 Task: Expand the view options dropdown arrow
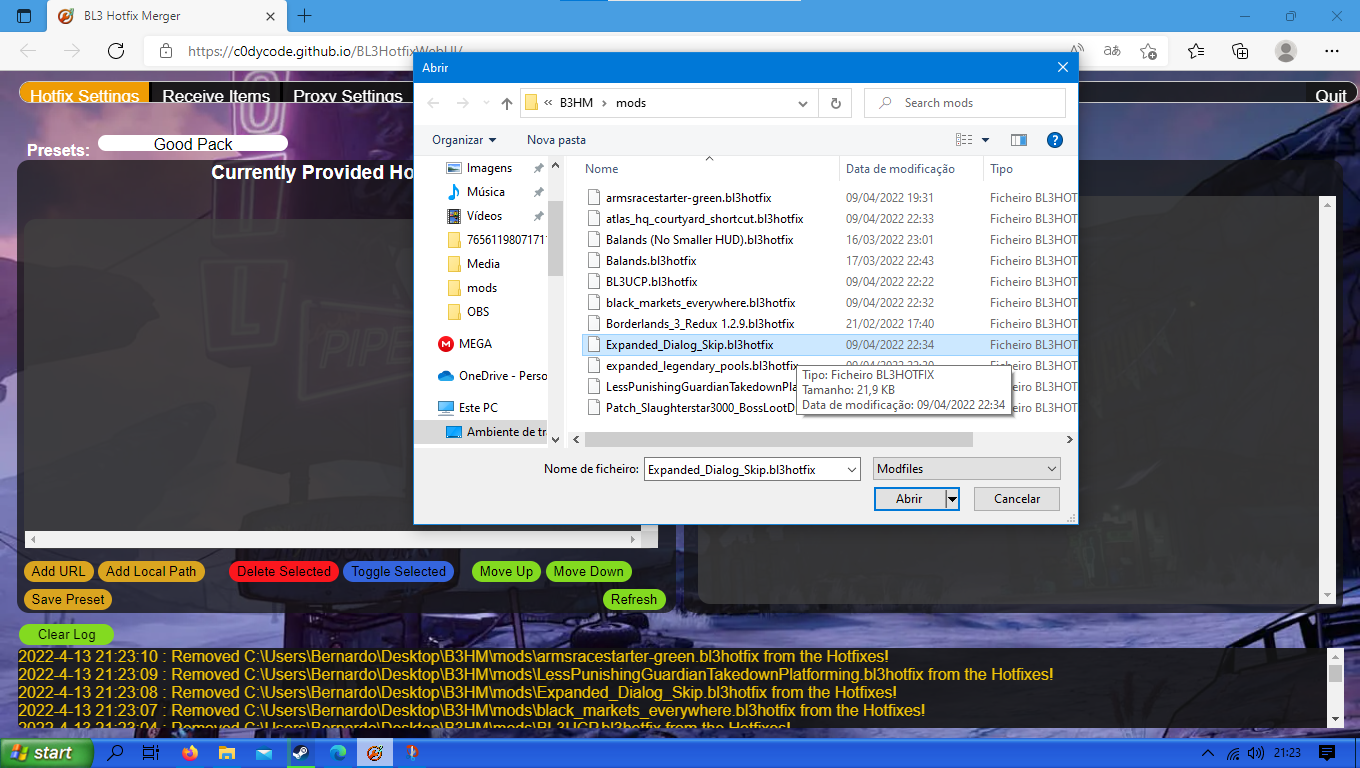click(985, 140)
